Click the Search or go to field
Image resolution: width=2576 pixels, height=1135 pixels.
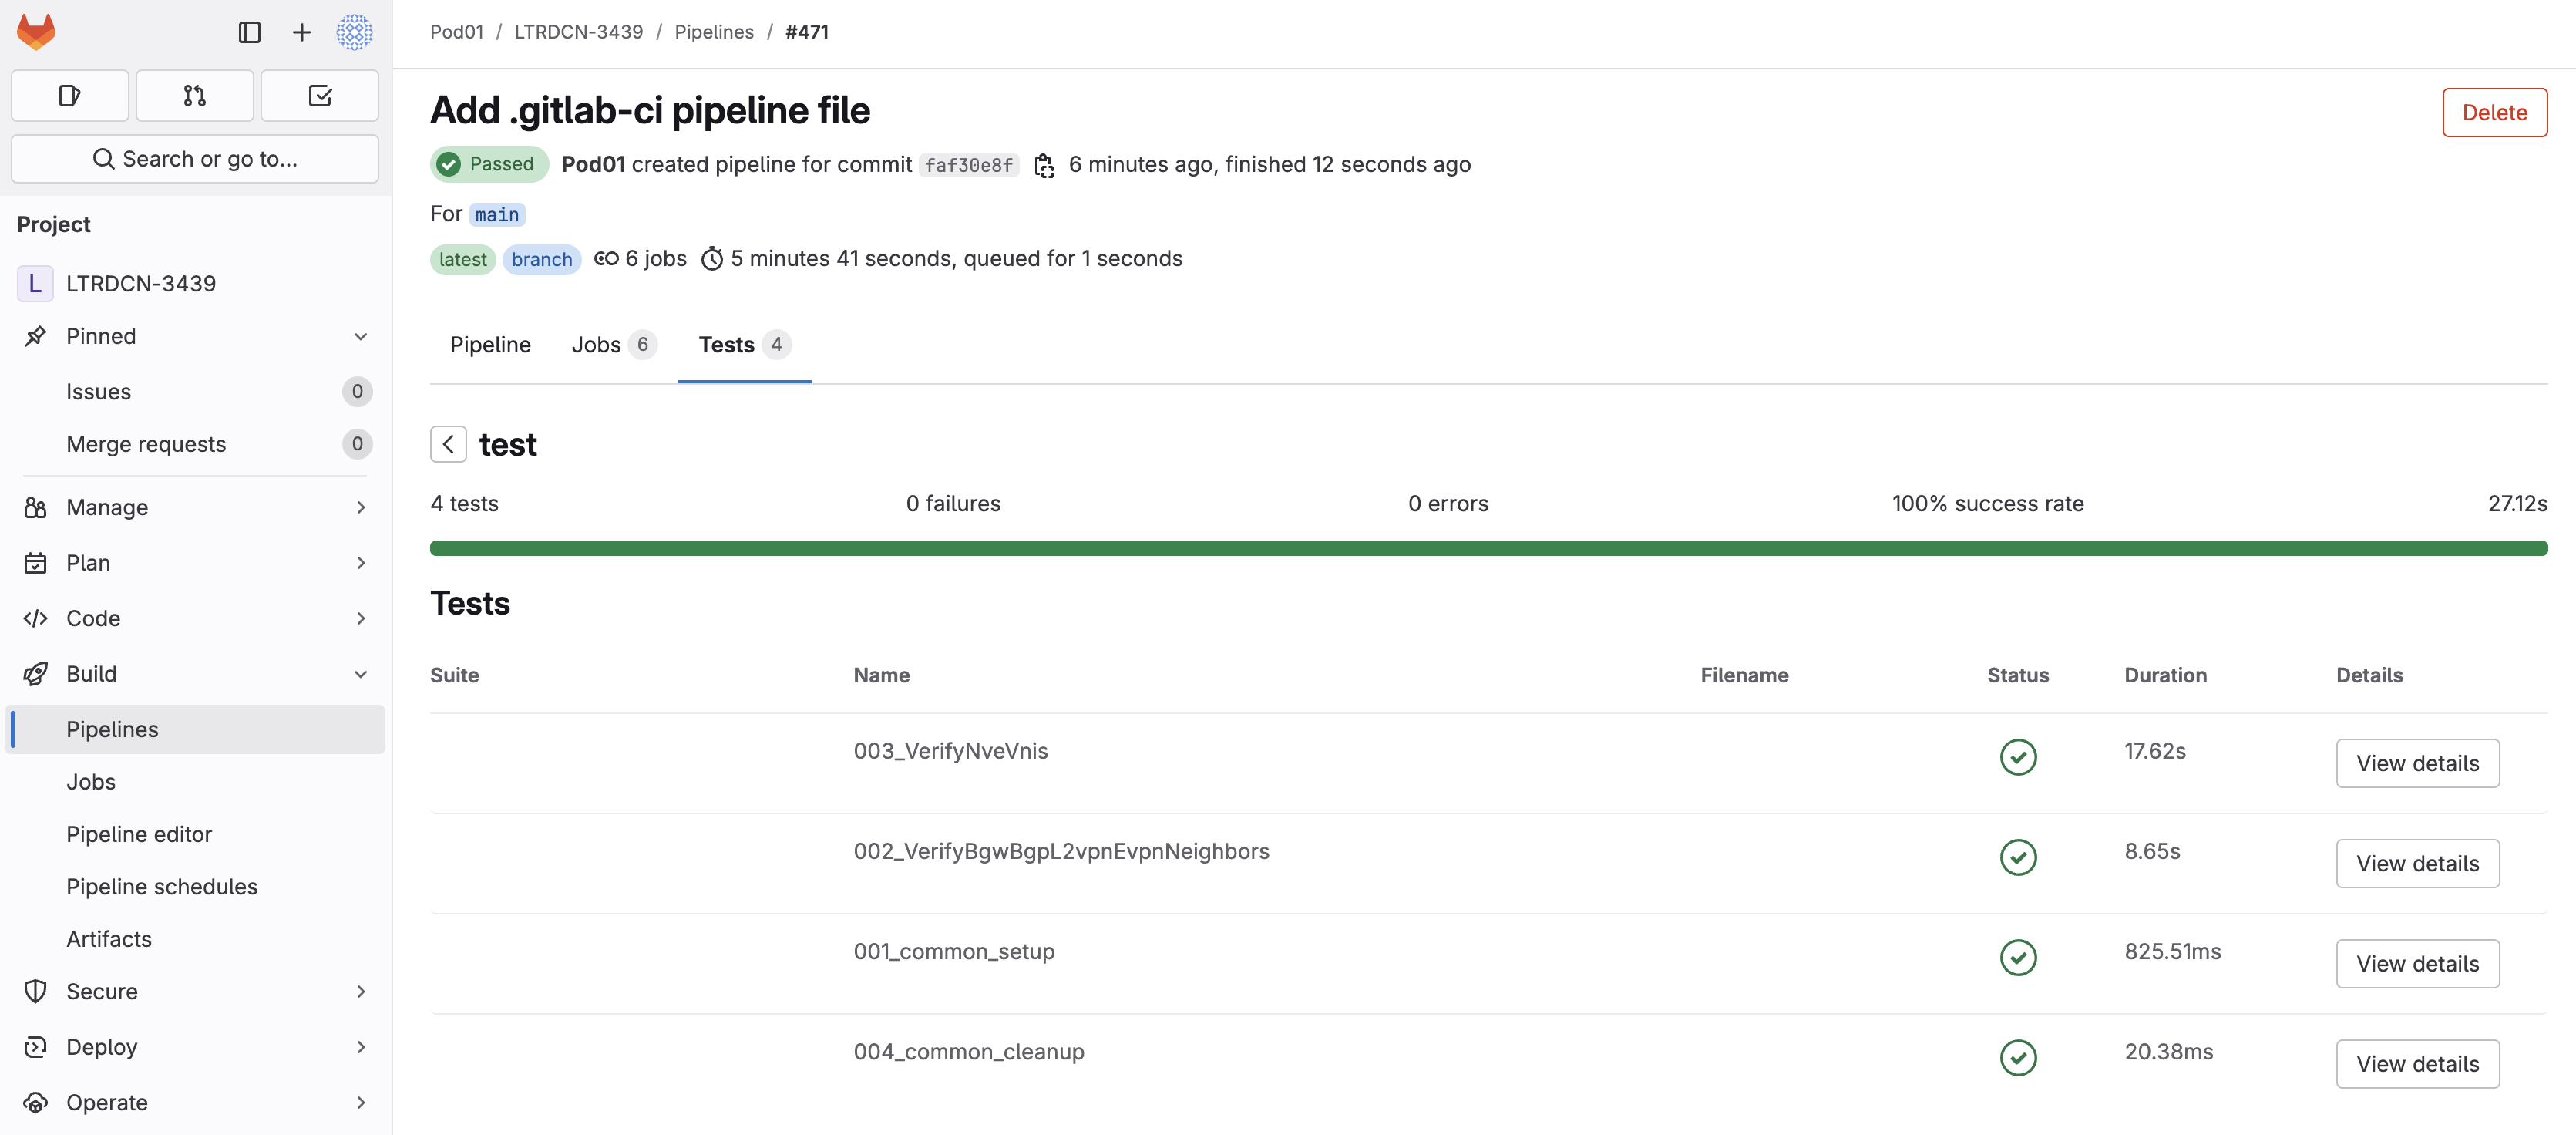[195, 159]
